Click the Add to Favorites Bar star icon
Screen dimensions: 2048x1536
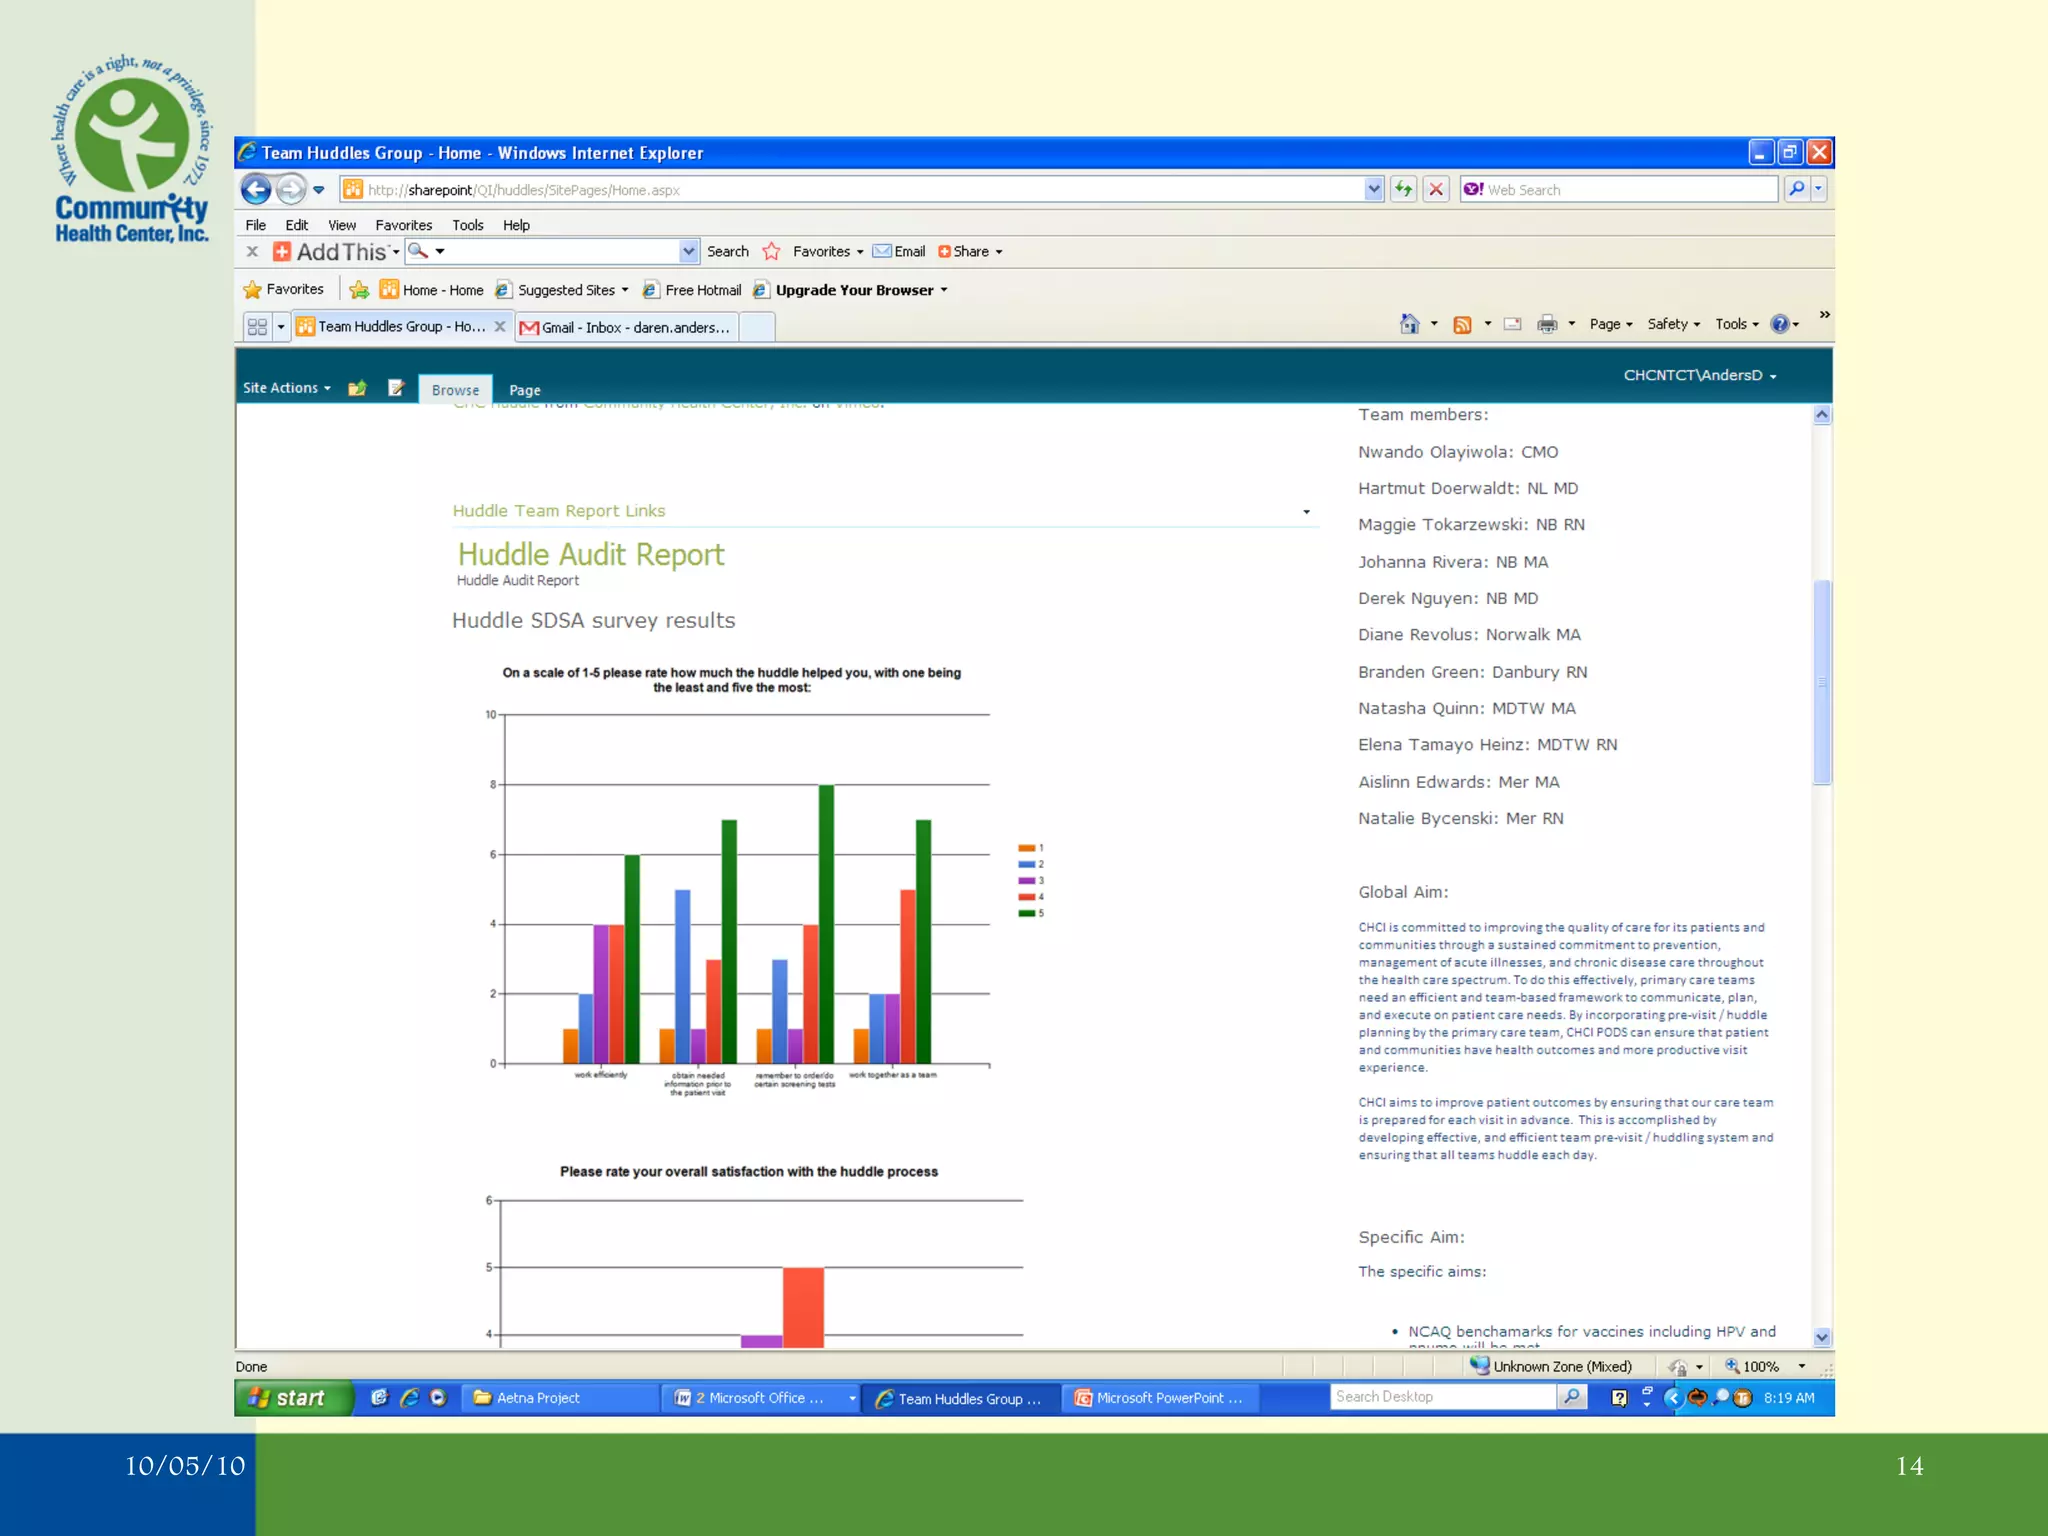(x=359, y=290)
